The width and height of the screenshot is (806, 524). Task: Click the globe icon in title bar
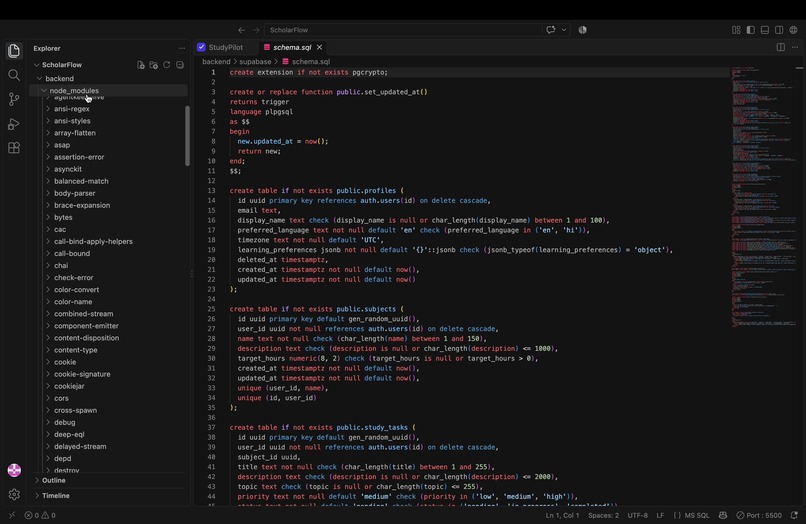coord(794,30)
